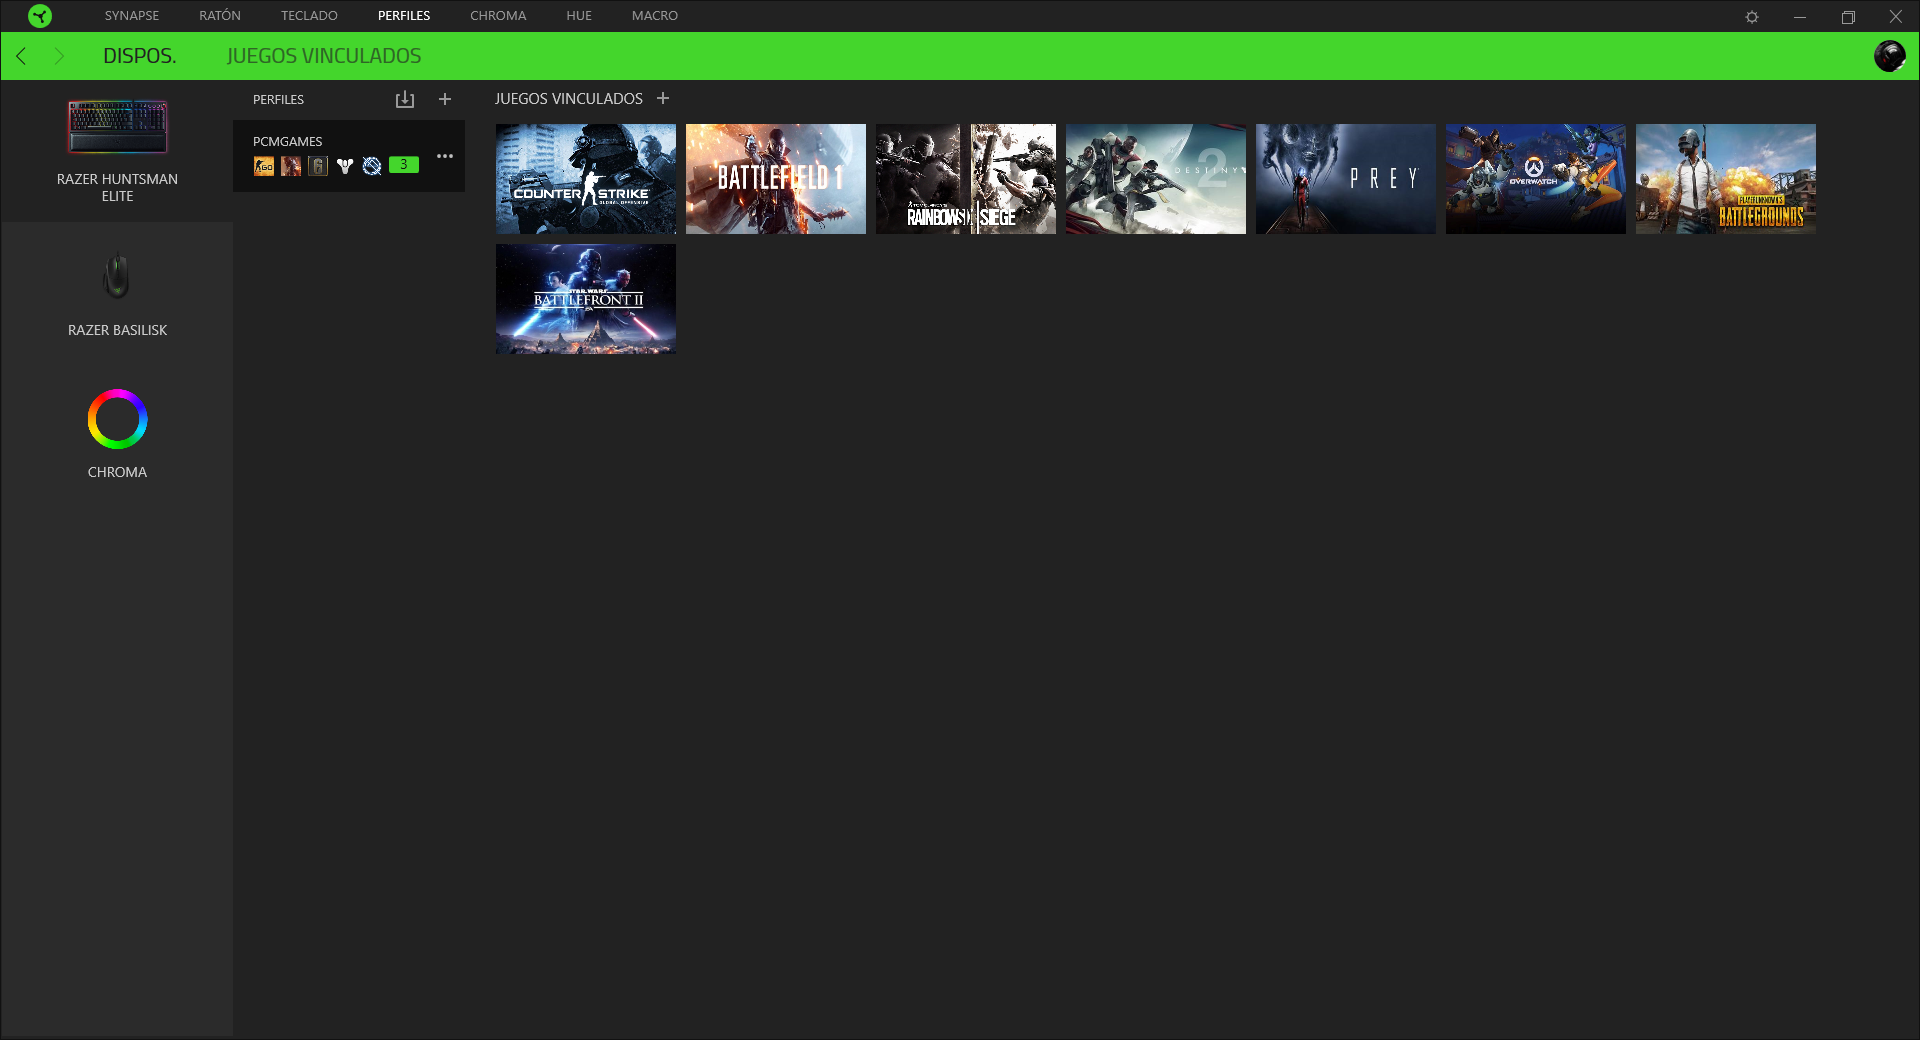Screen dimensions: 1920x1040
Task: Minimize the Razer Synapse window
Action: (x=1800, y=17)
